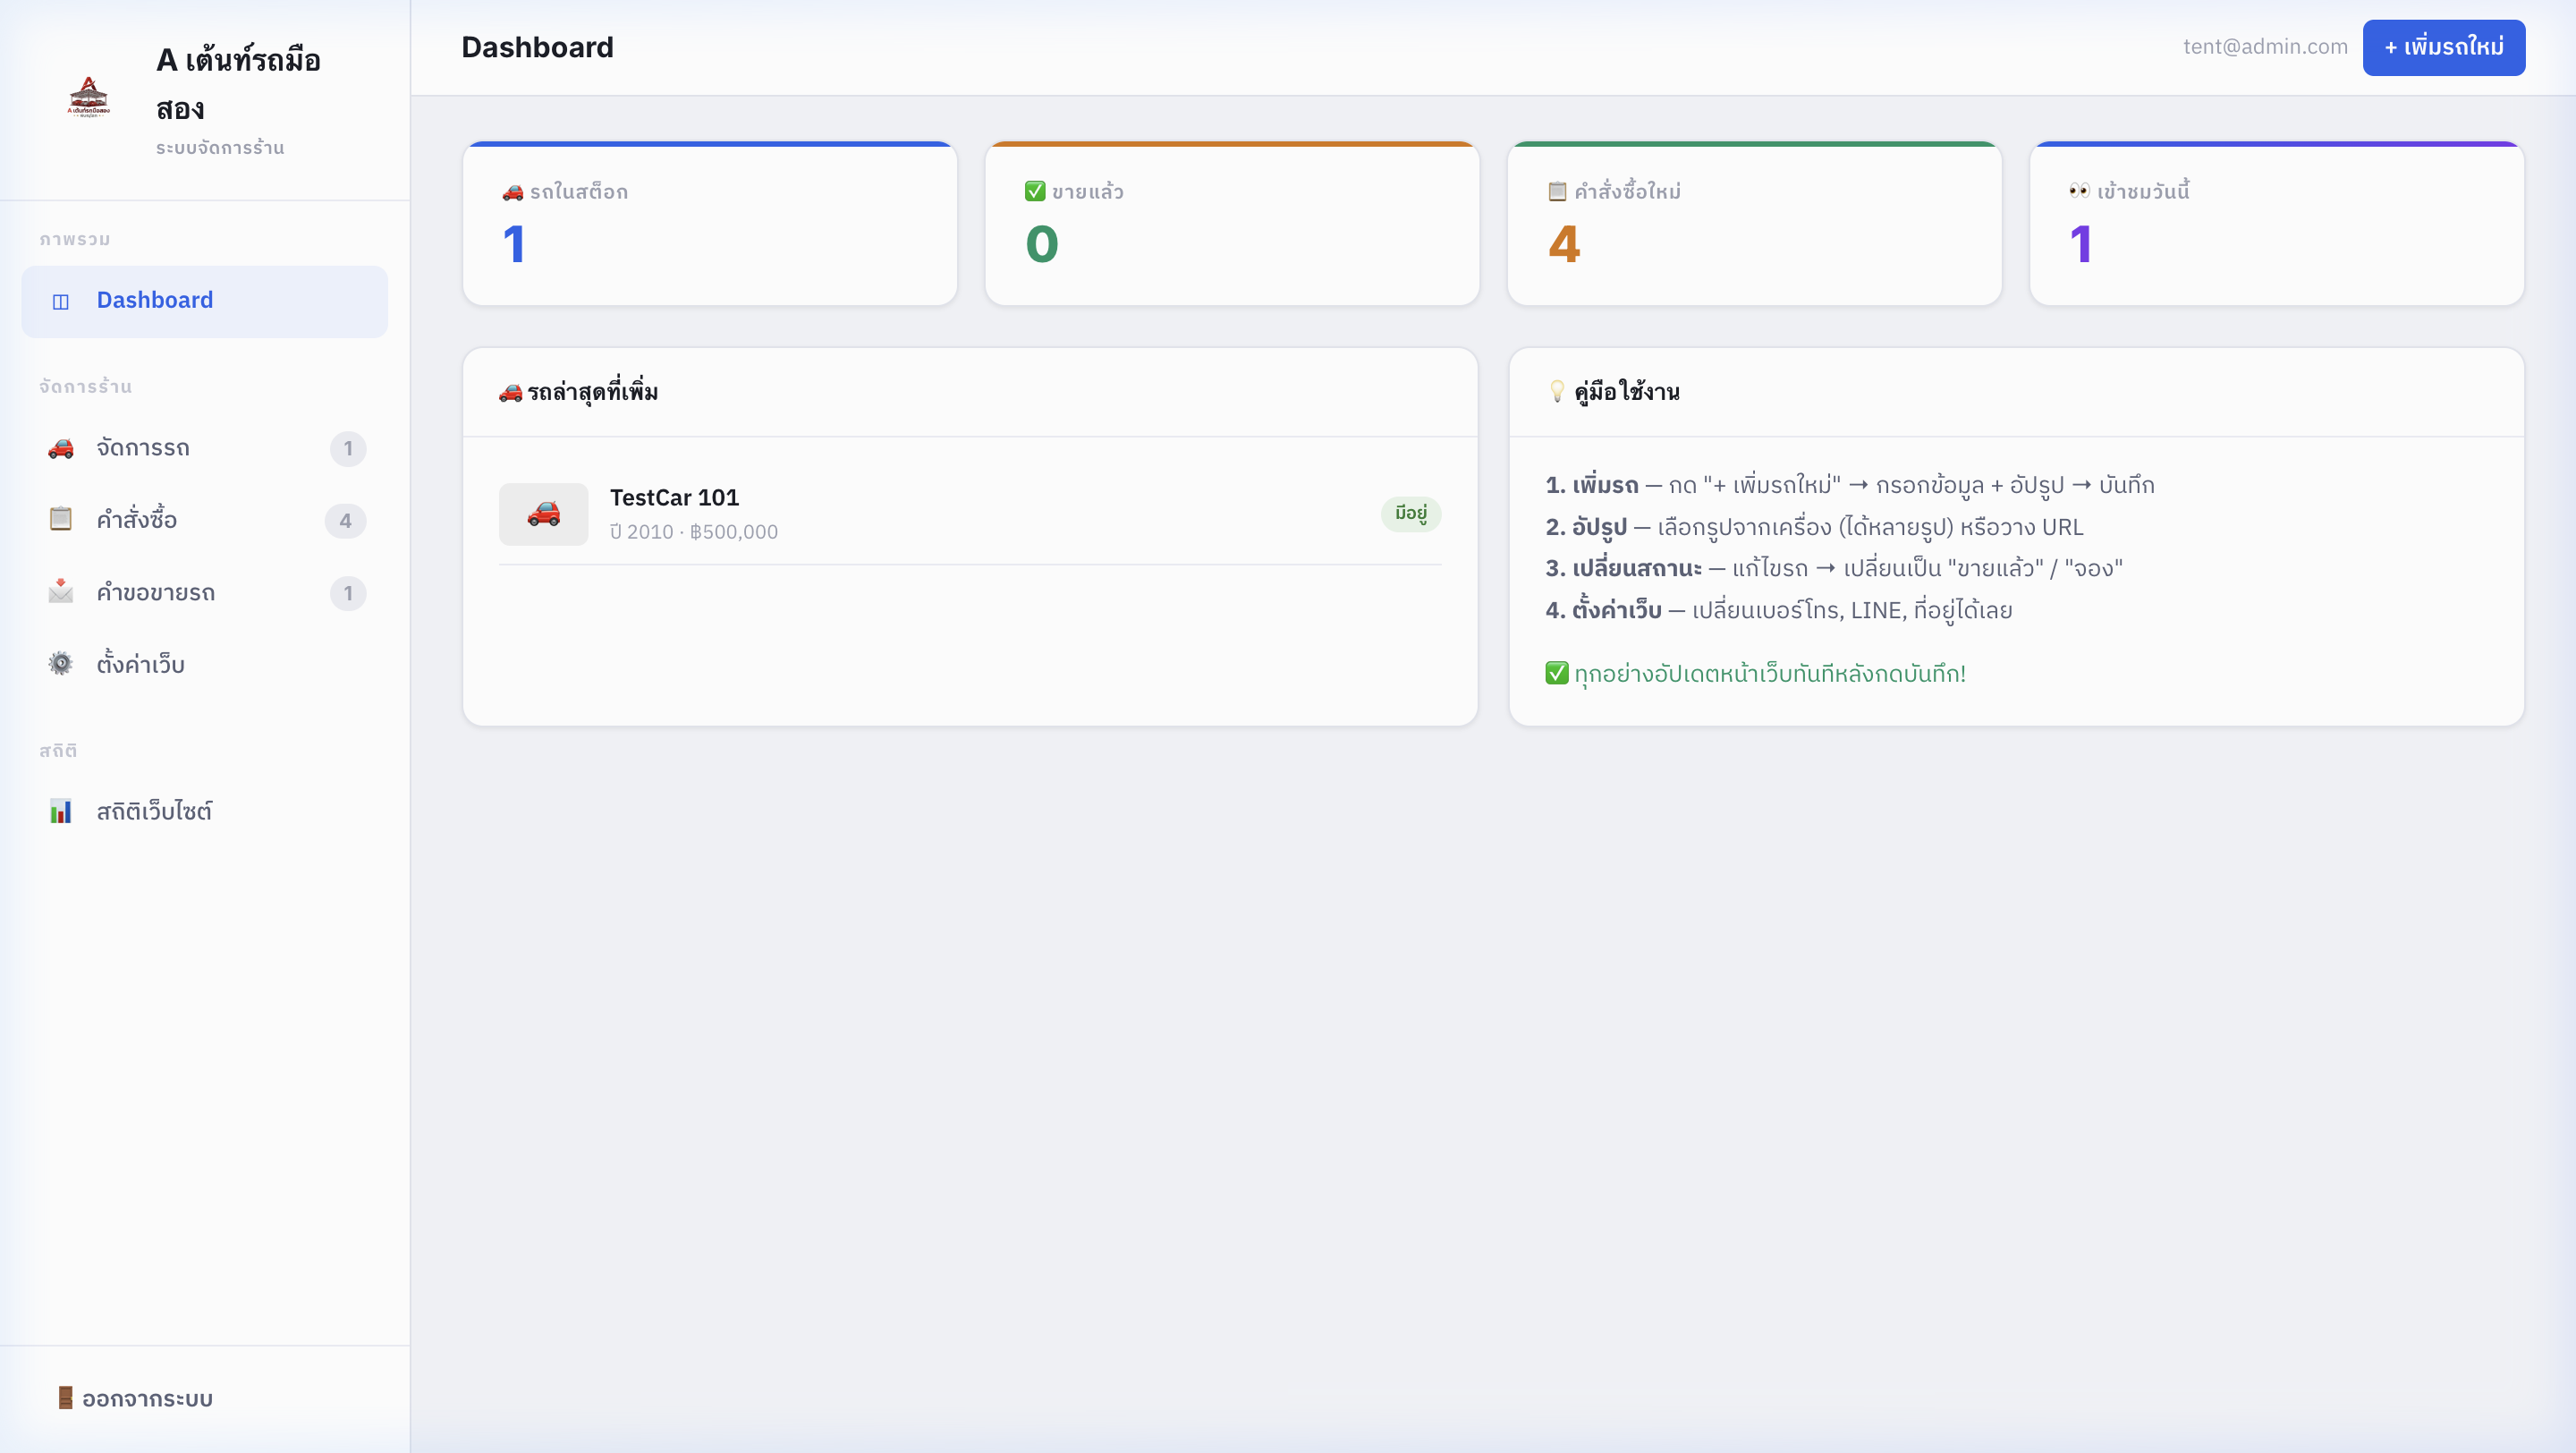
Task: Click the clipboard icon beside คำสั่งซื้อ
Action: point(61,520)
